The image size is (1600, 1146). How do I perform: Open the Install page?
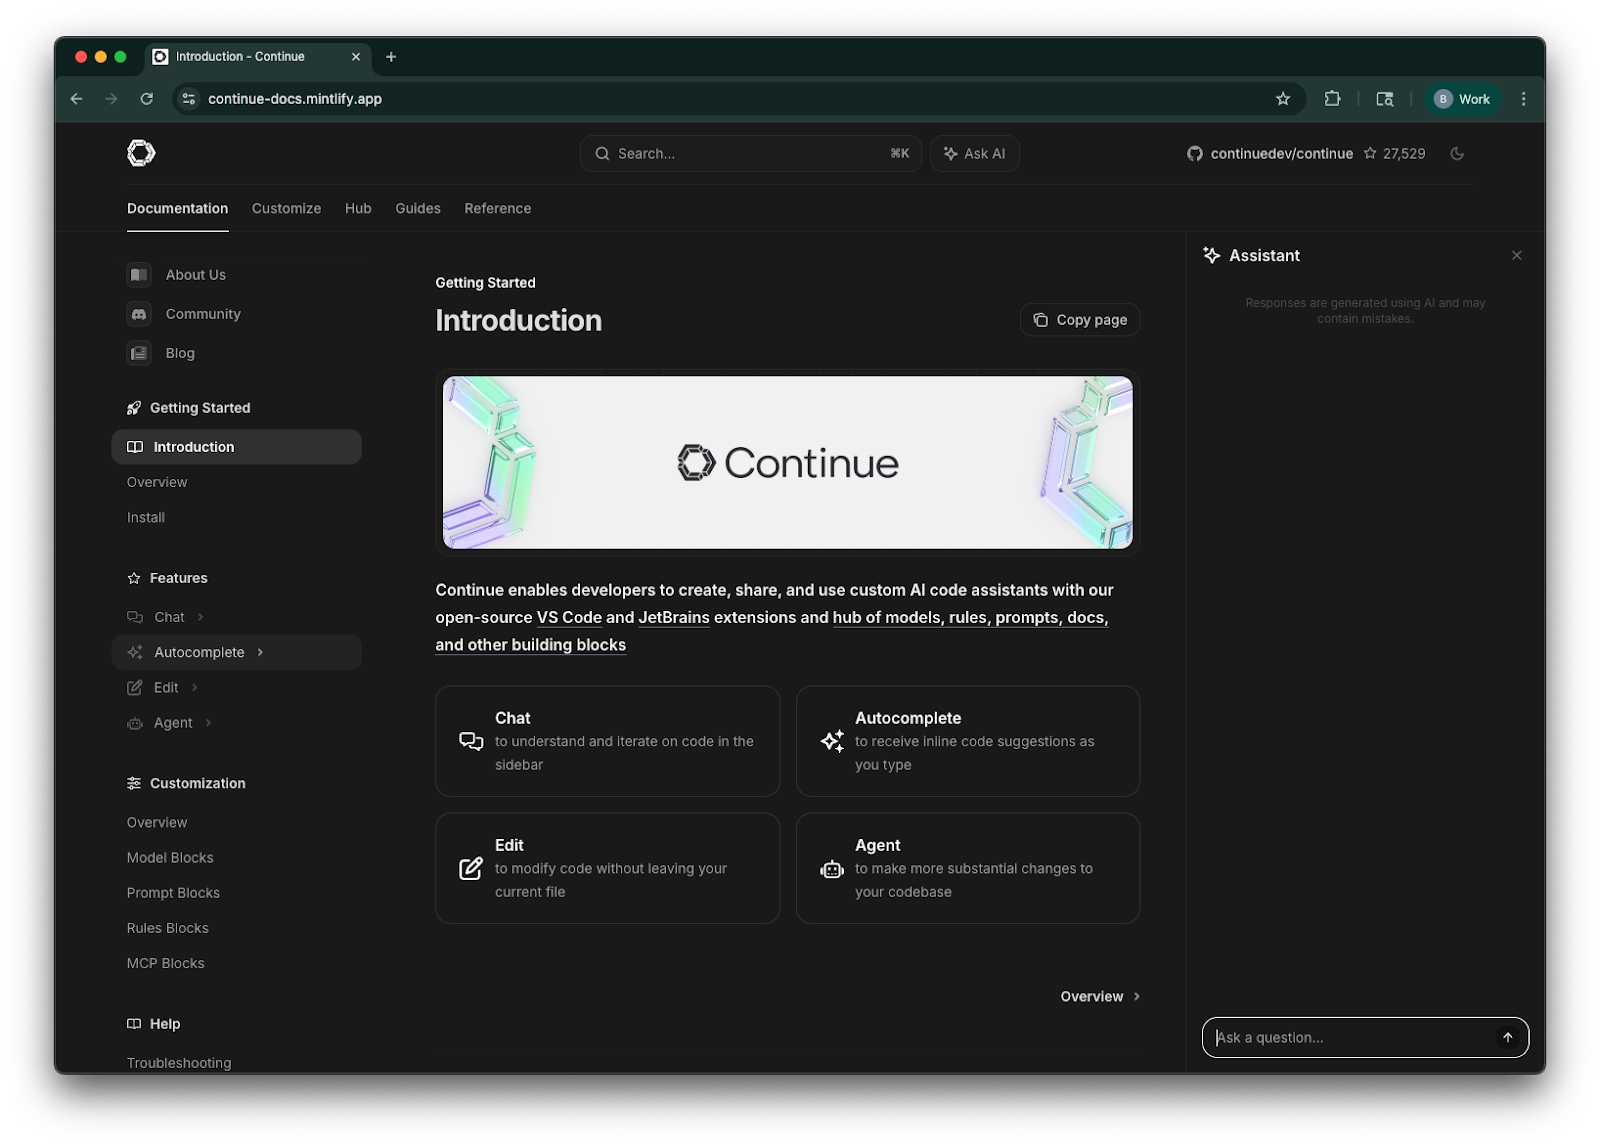[146, 517]
